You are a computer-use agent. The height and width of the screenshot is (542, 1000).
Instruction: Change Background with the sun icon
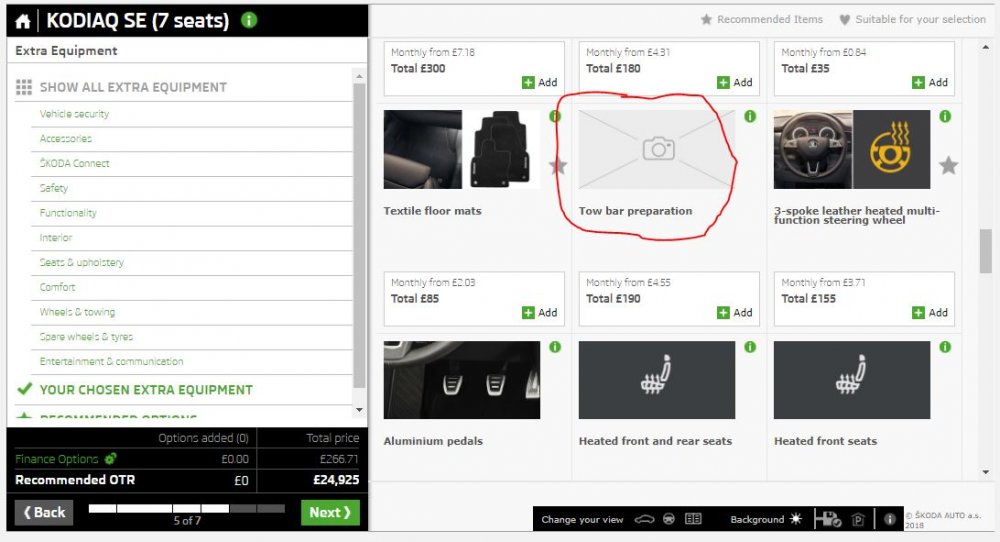point(796,519)
